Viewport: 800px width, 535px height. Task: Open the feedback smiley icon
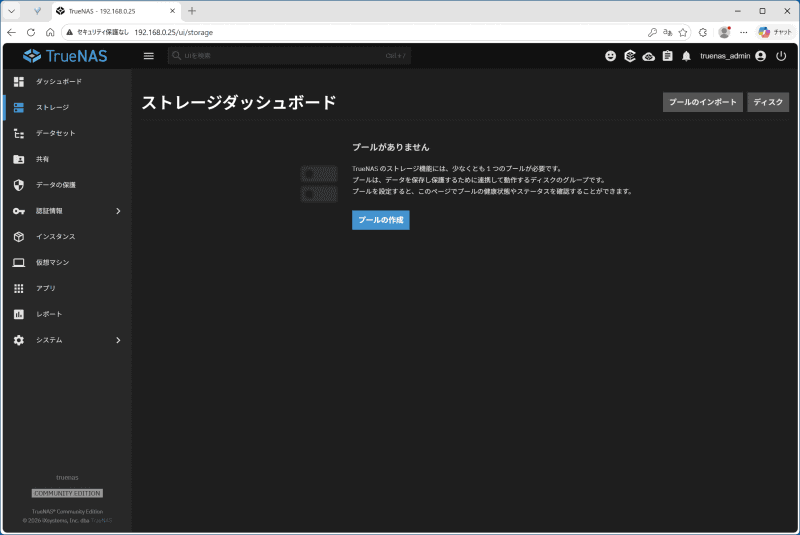(610, 56)
